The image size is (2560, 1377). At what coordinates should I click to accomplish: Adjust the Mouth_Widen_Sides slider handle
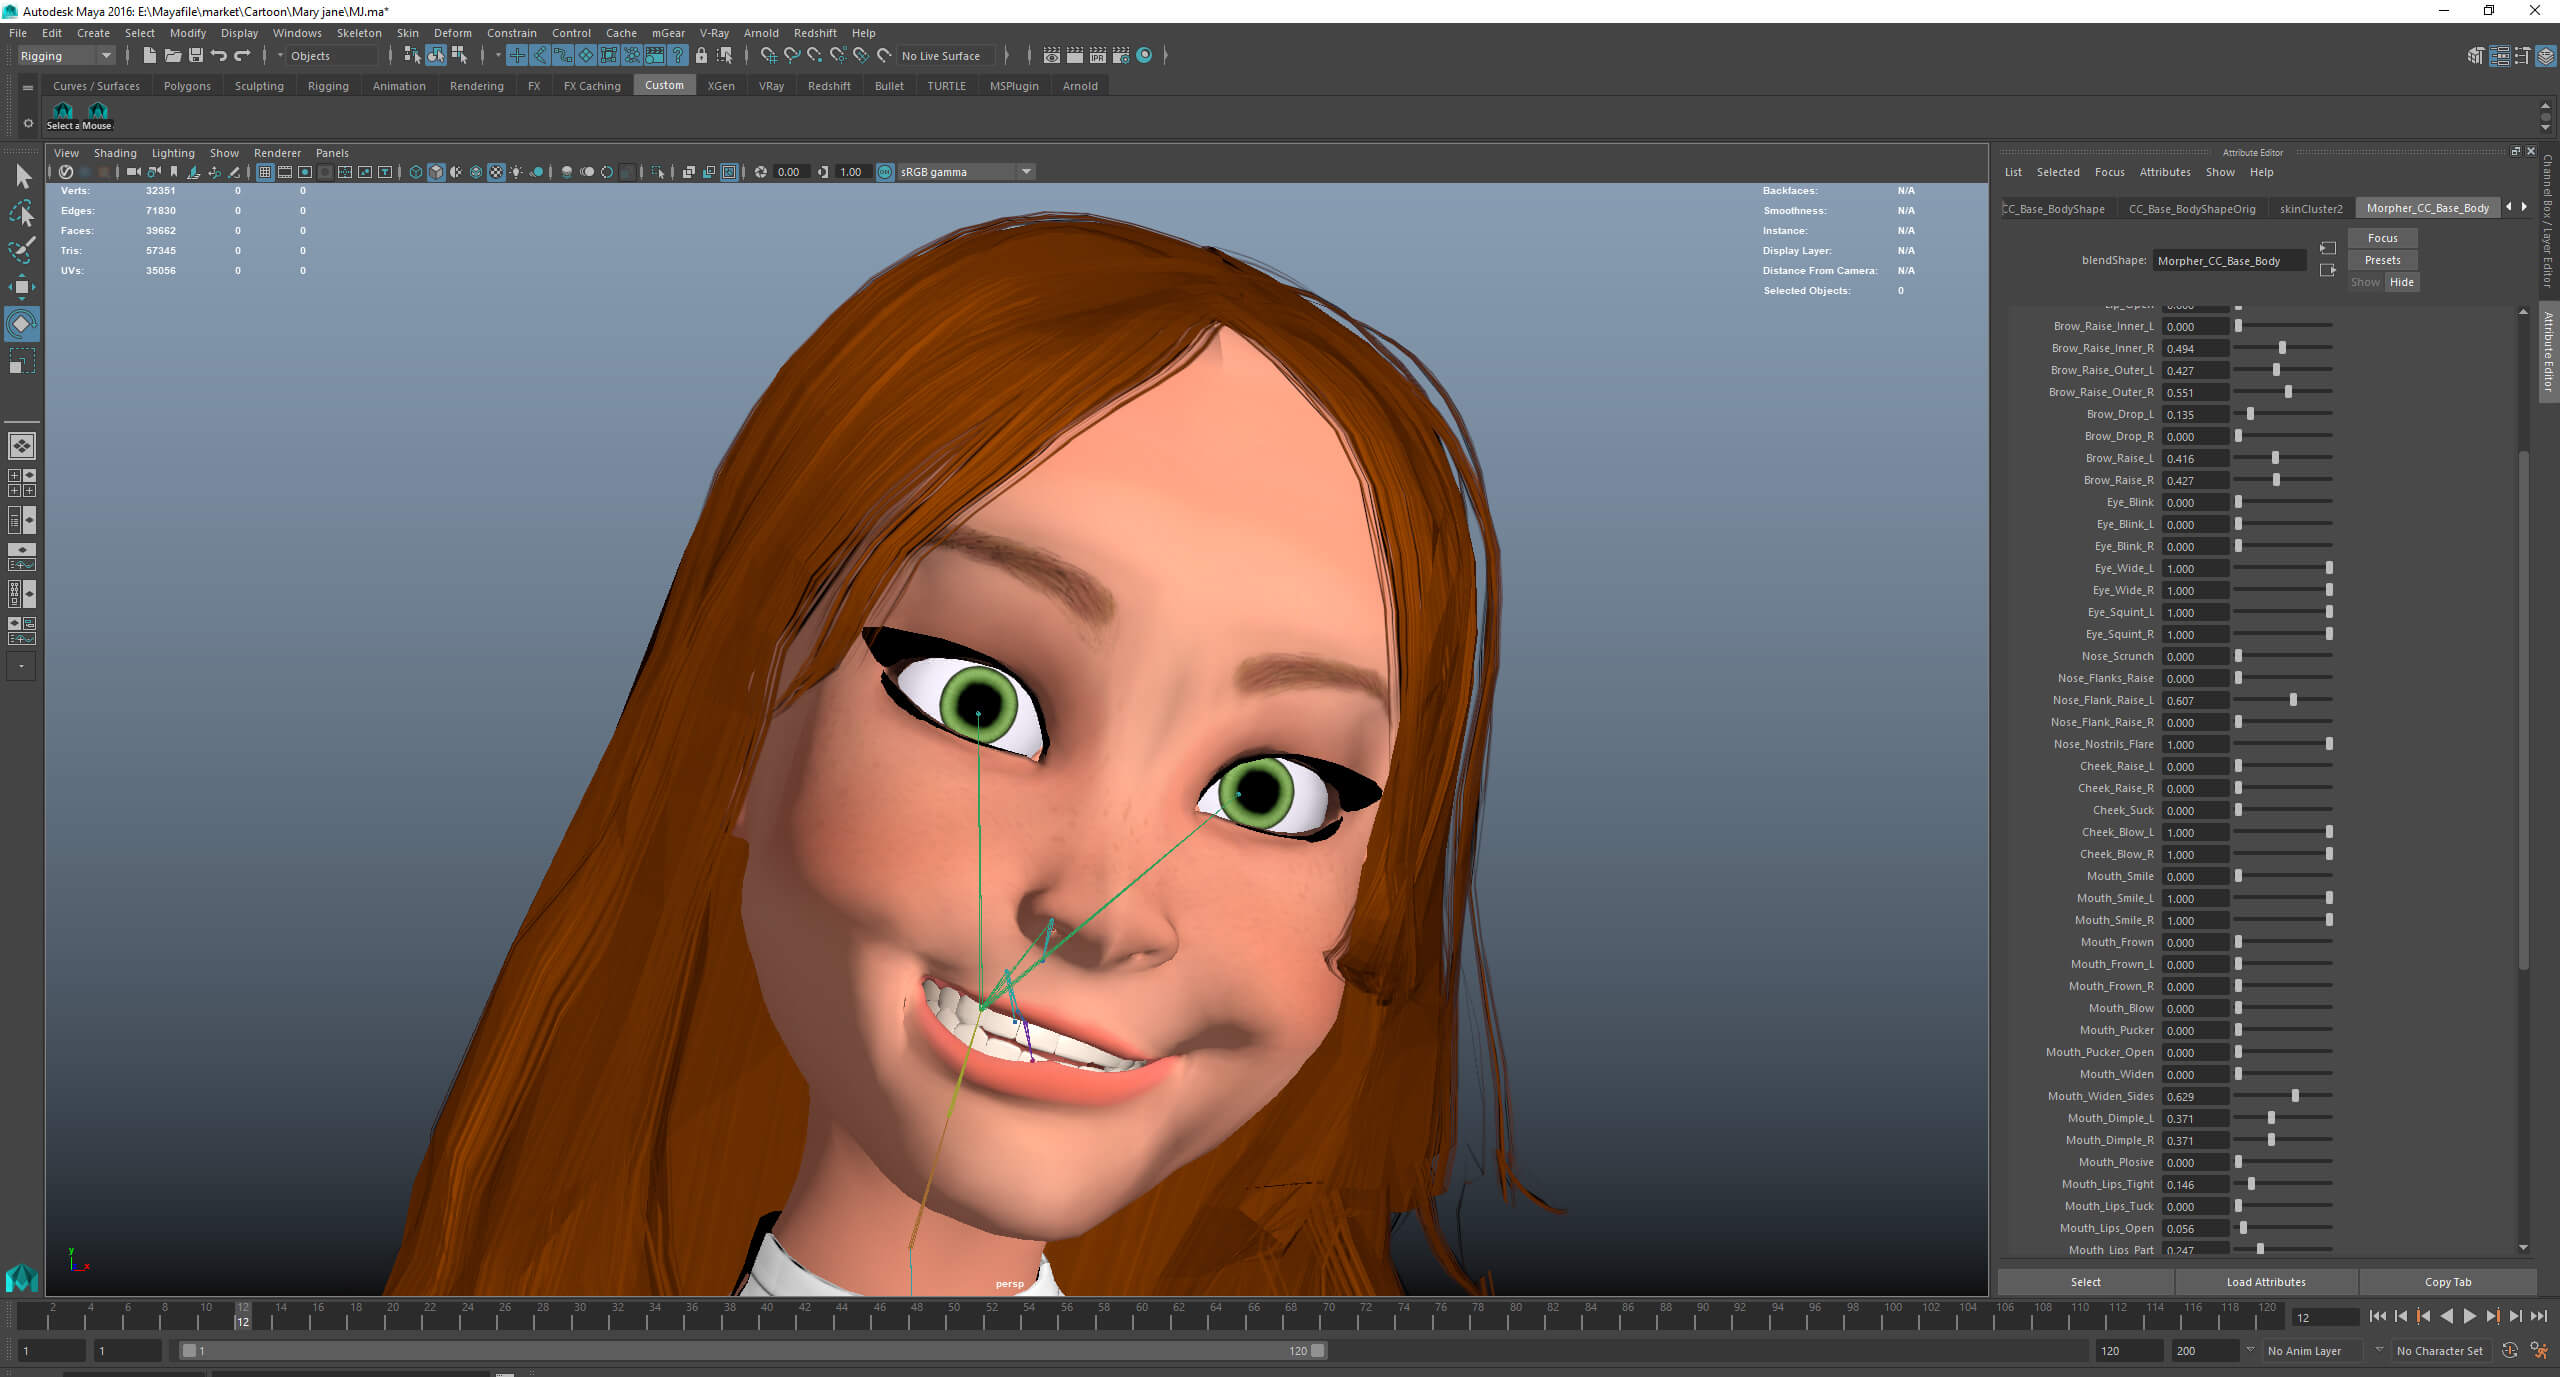coord(2295,1096)
